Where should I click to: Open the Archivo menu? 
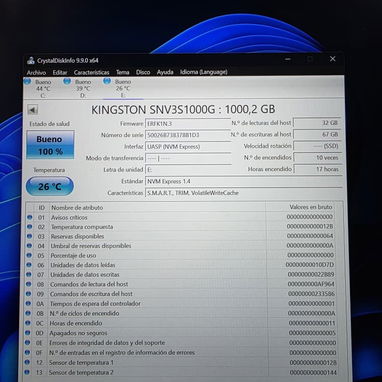pos(36,72)
